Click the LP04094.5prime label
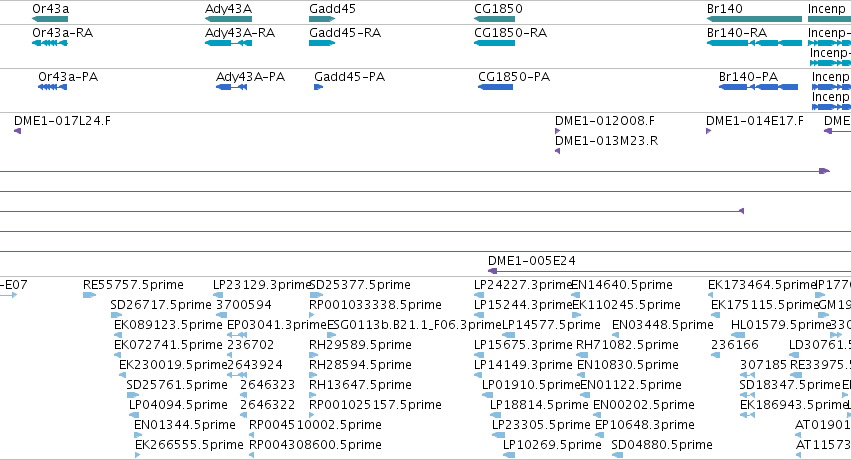 coord(178,405)
